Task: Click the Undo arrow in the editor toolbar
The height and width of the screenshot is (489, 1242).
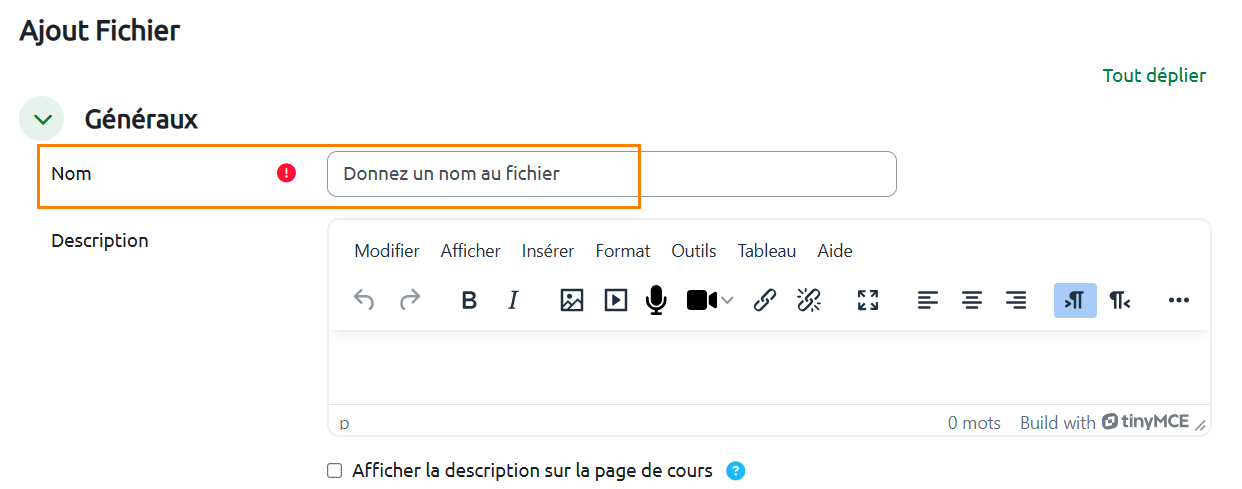Action: [x=364, y=300]
